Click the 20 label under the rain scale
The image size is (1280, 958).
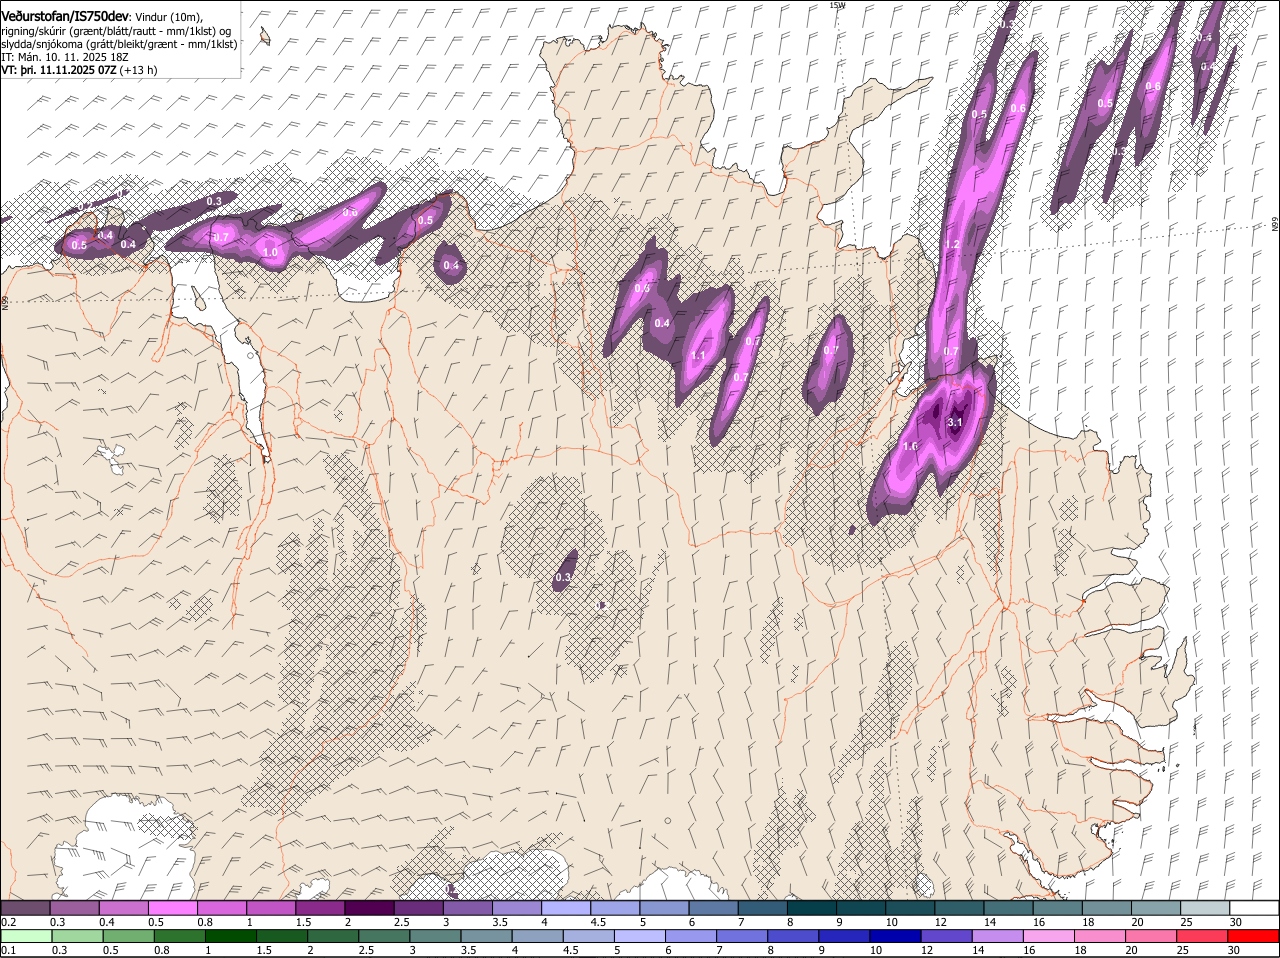[x=1131, y=950]
